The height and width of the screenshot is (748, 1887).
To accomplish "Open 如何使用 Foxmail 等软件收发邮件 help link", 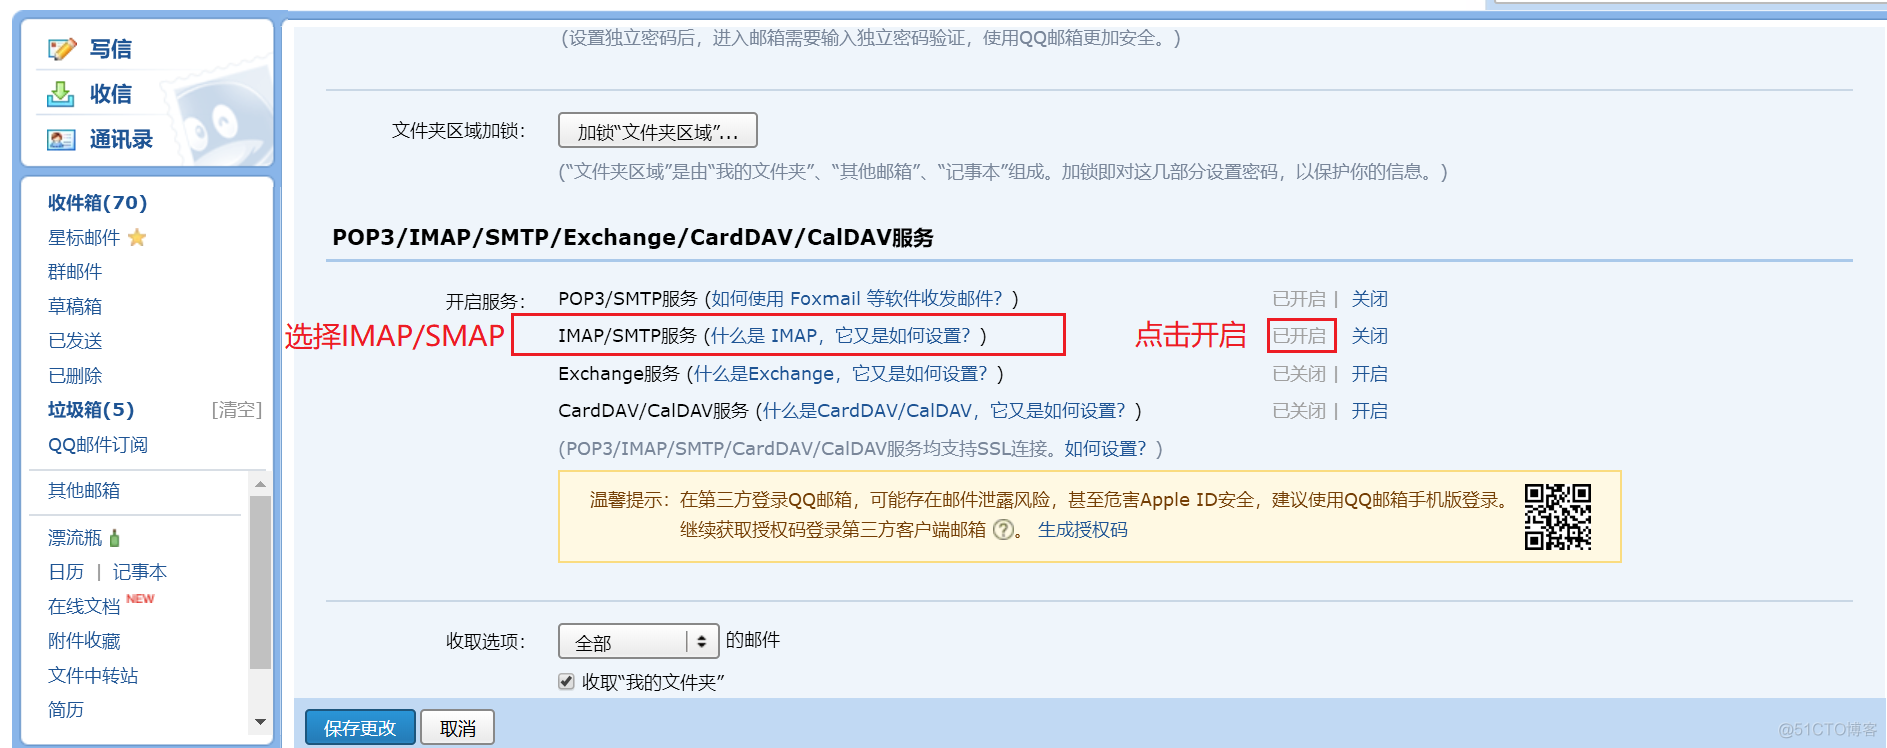I will (857, 299).
